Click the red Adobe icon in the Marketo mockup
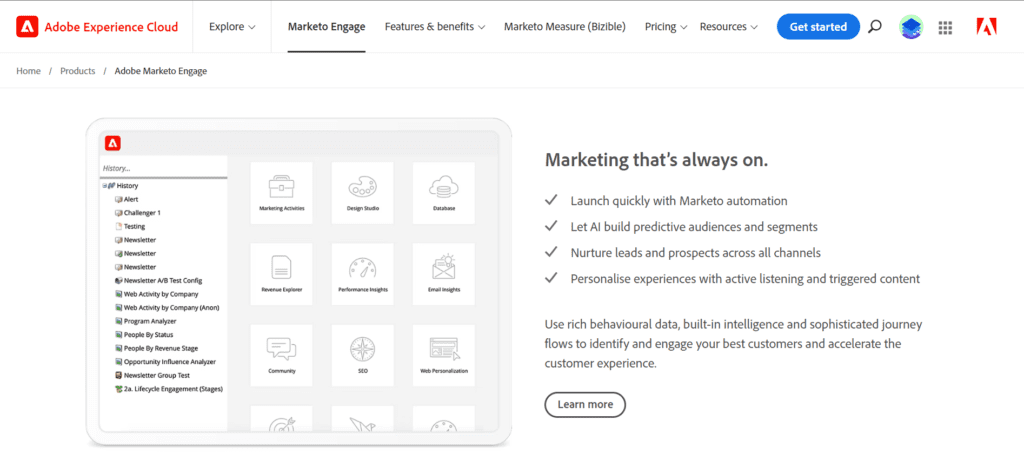Viewport: 1024px width, 466px height. click(113, 143)
